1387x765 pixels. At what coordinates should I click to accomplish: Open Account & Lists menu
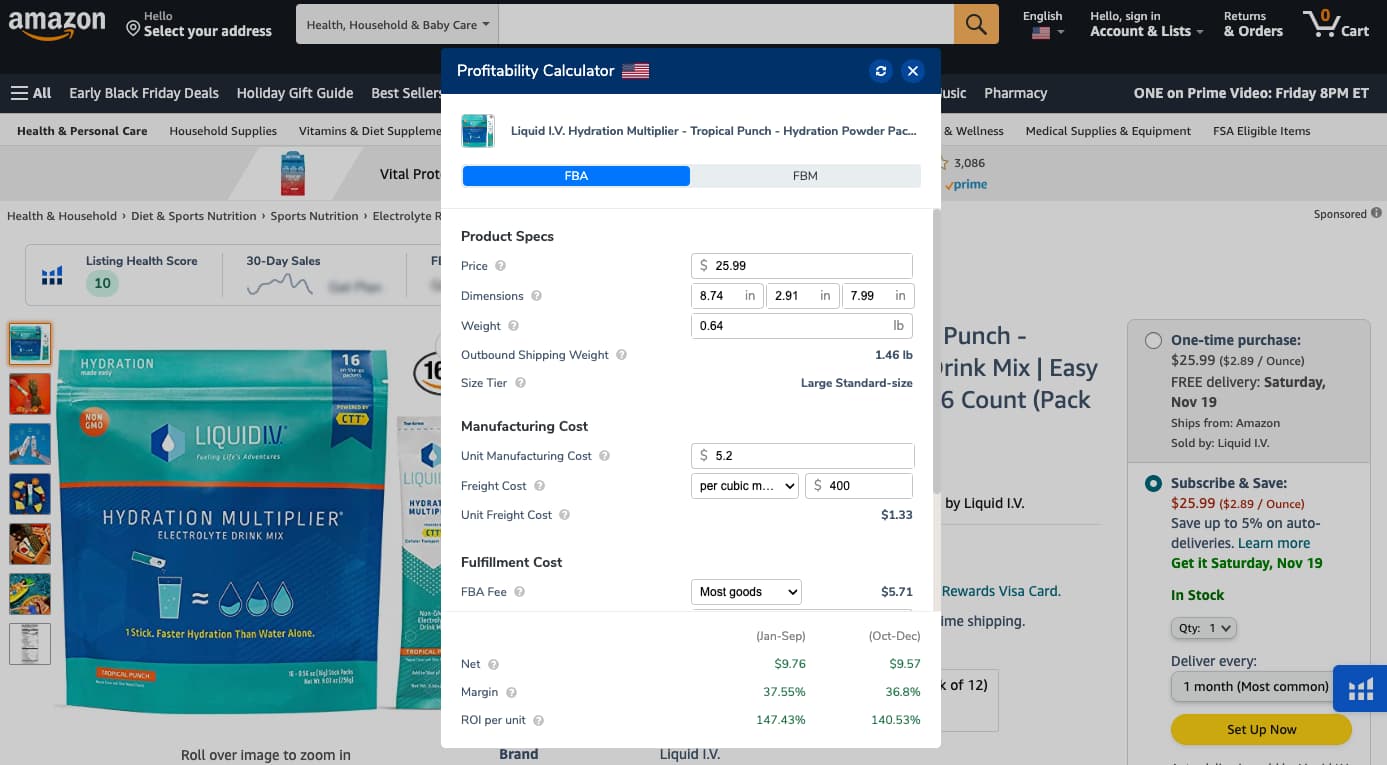coord(1146,24)
